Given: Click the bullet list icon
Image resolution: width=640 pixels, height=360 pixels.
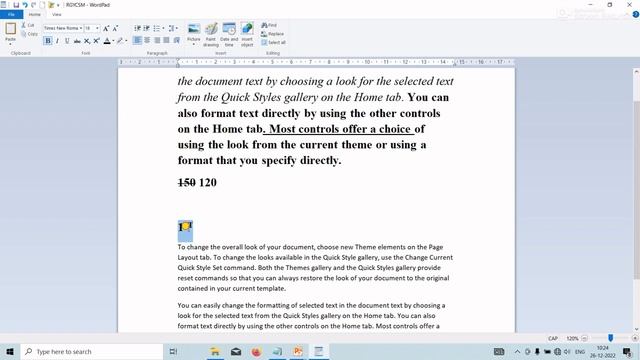Looking at the screenshot, I should (156, 28).
